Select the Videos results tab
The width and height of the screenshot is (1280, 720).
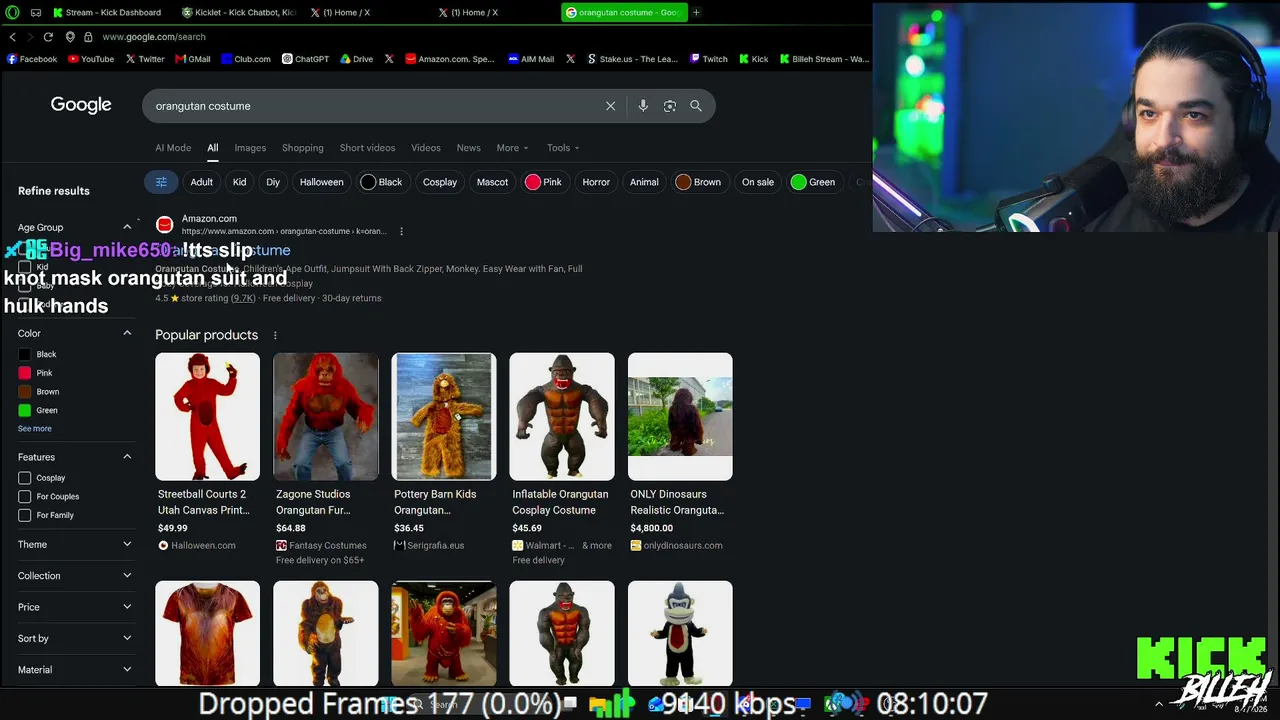[x=426, y=148]
